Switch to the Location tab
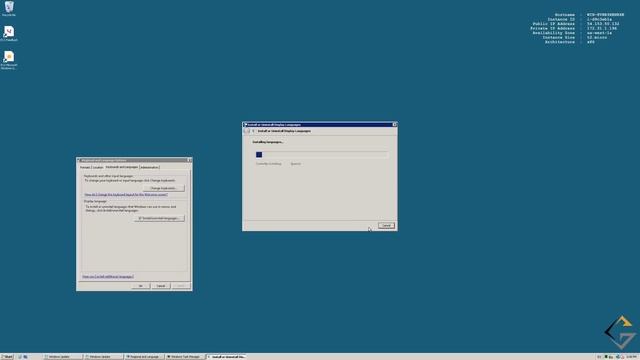This screenshot has width=640, height=360. [98, 167]
